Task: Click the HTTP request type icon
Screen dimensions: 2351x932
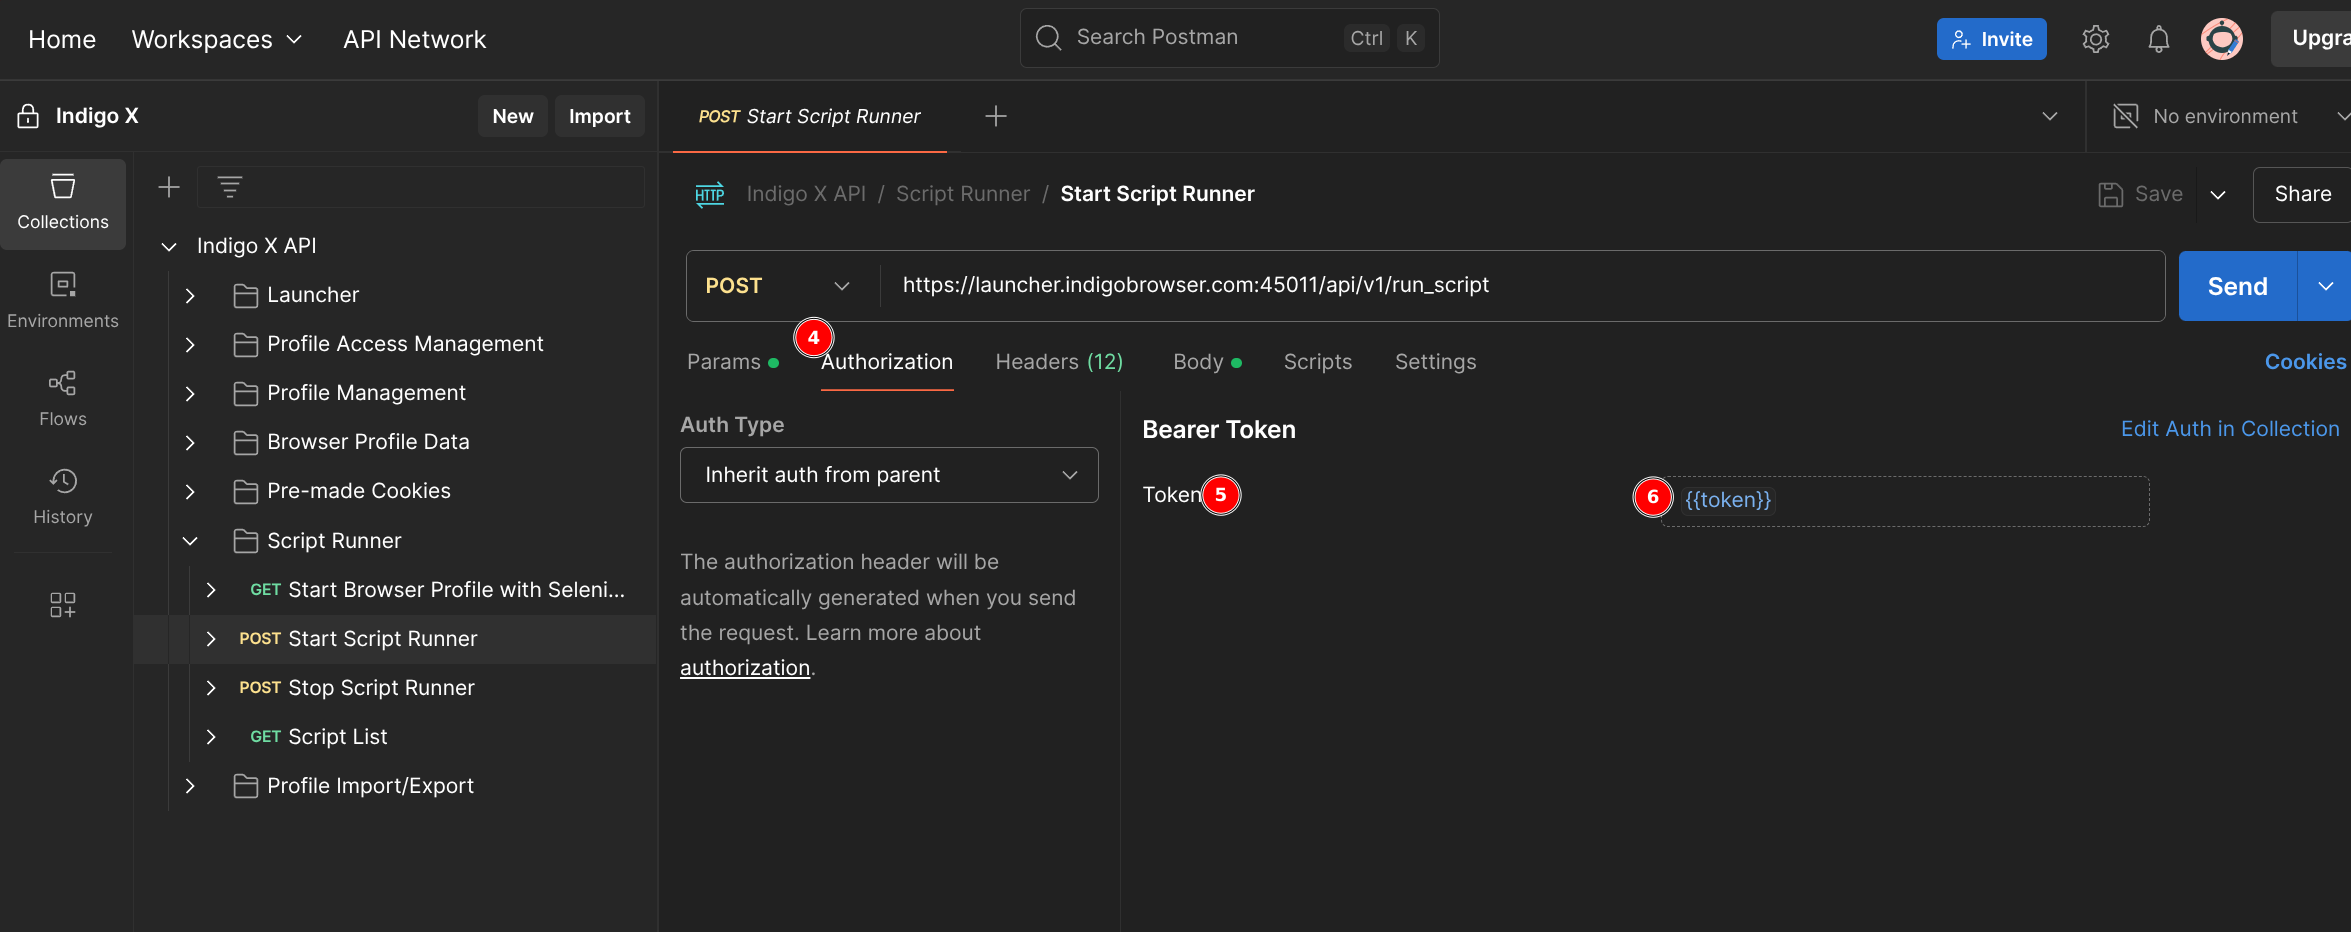Action: [710, 194]
